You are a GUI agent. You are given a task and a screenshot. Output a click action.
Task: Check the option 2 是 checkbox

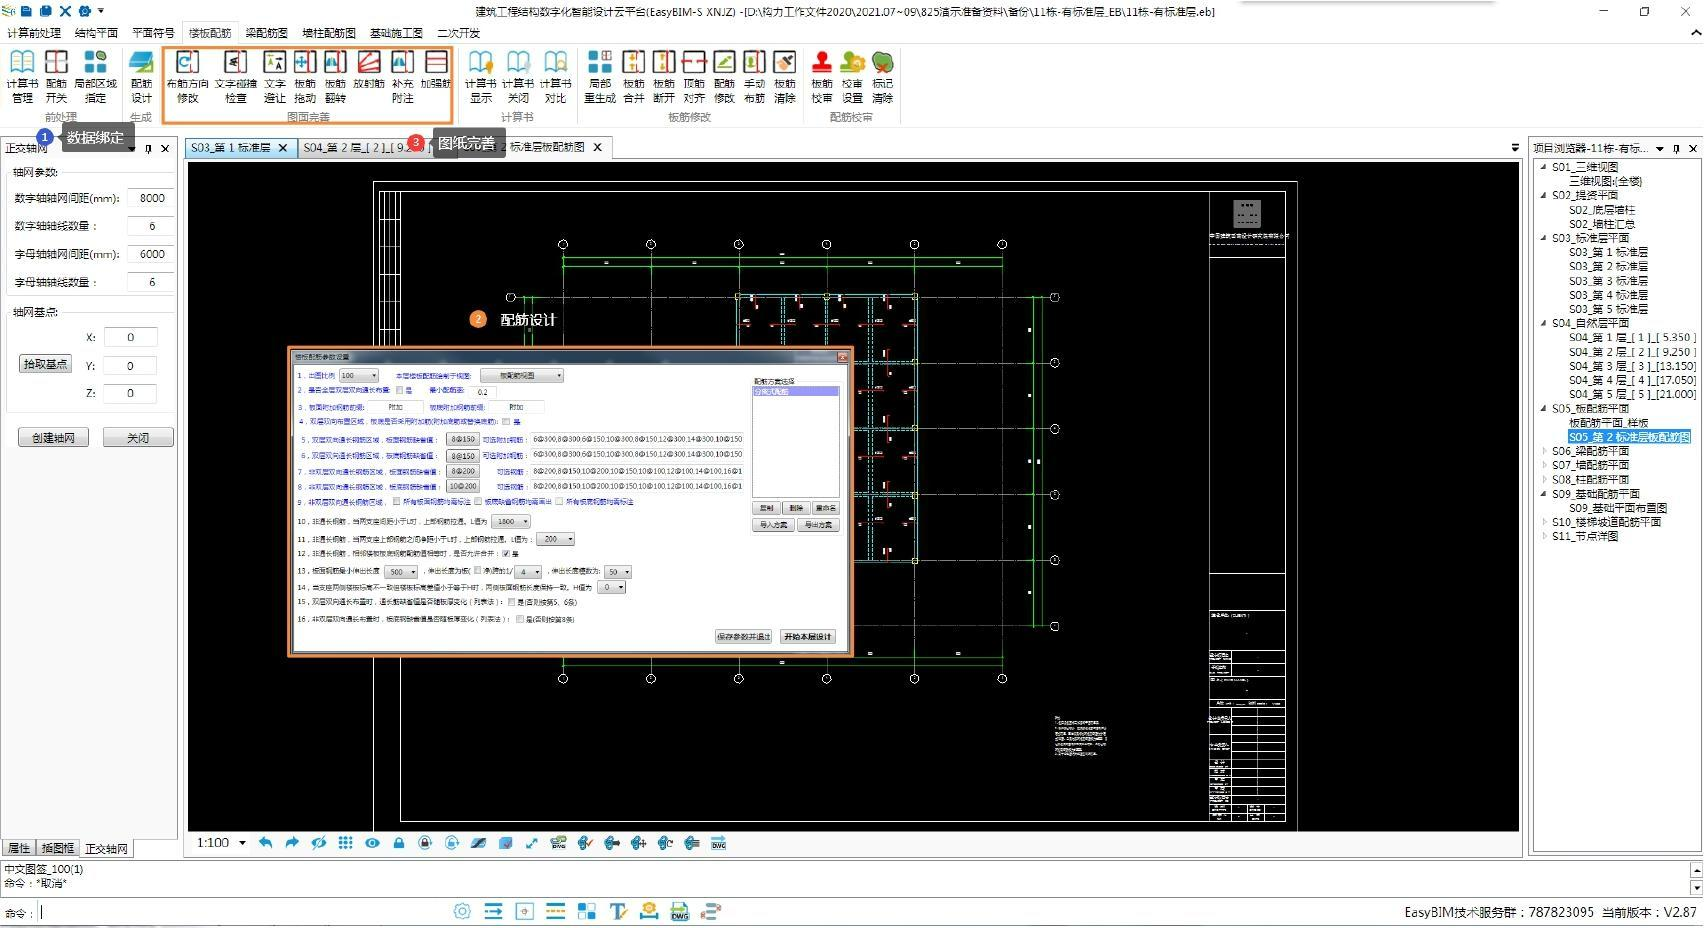click(400, 391)
